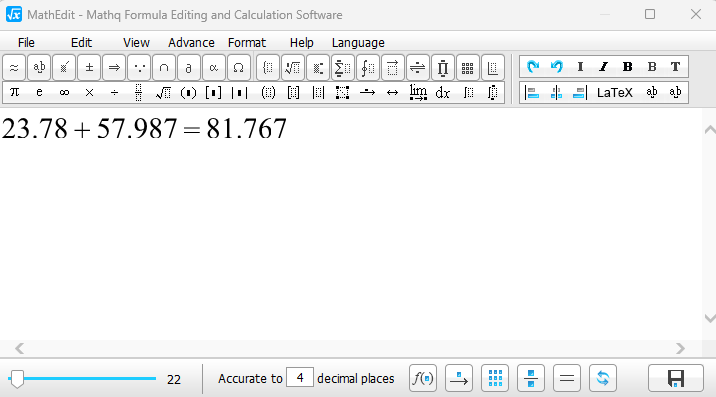Insert the pi symbol
This screenshot has height=397, width=716.
[x=14, y=93]
